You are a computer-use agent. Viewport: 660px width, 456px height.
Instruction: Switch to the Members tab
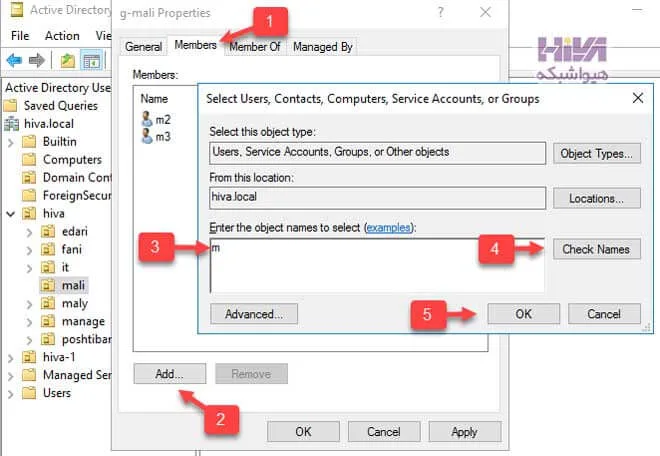coord(195,45)
